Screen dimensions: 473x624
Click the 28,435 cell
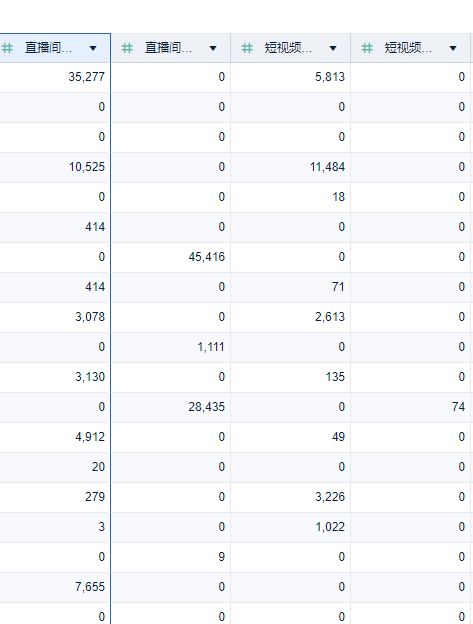171,407
